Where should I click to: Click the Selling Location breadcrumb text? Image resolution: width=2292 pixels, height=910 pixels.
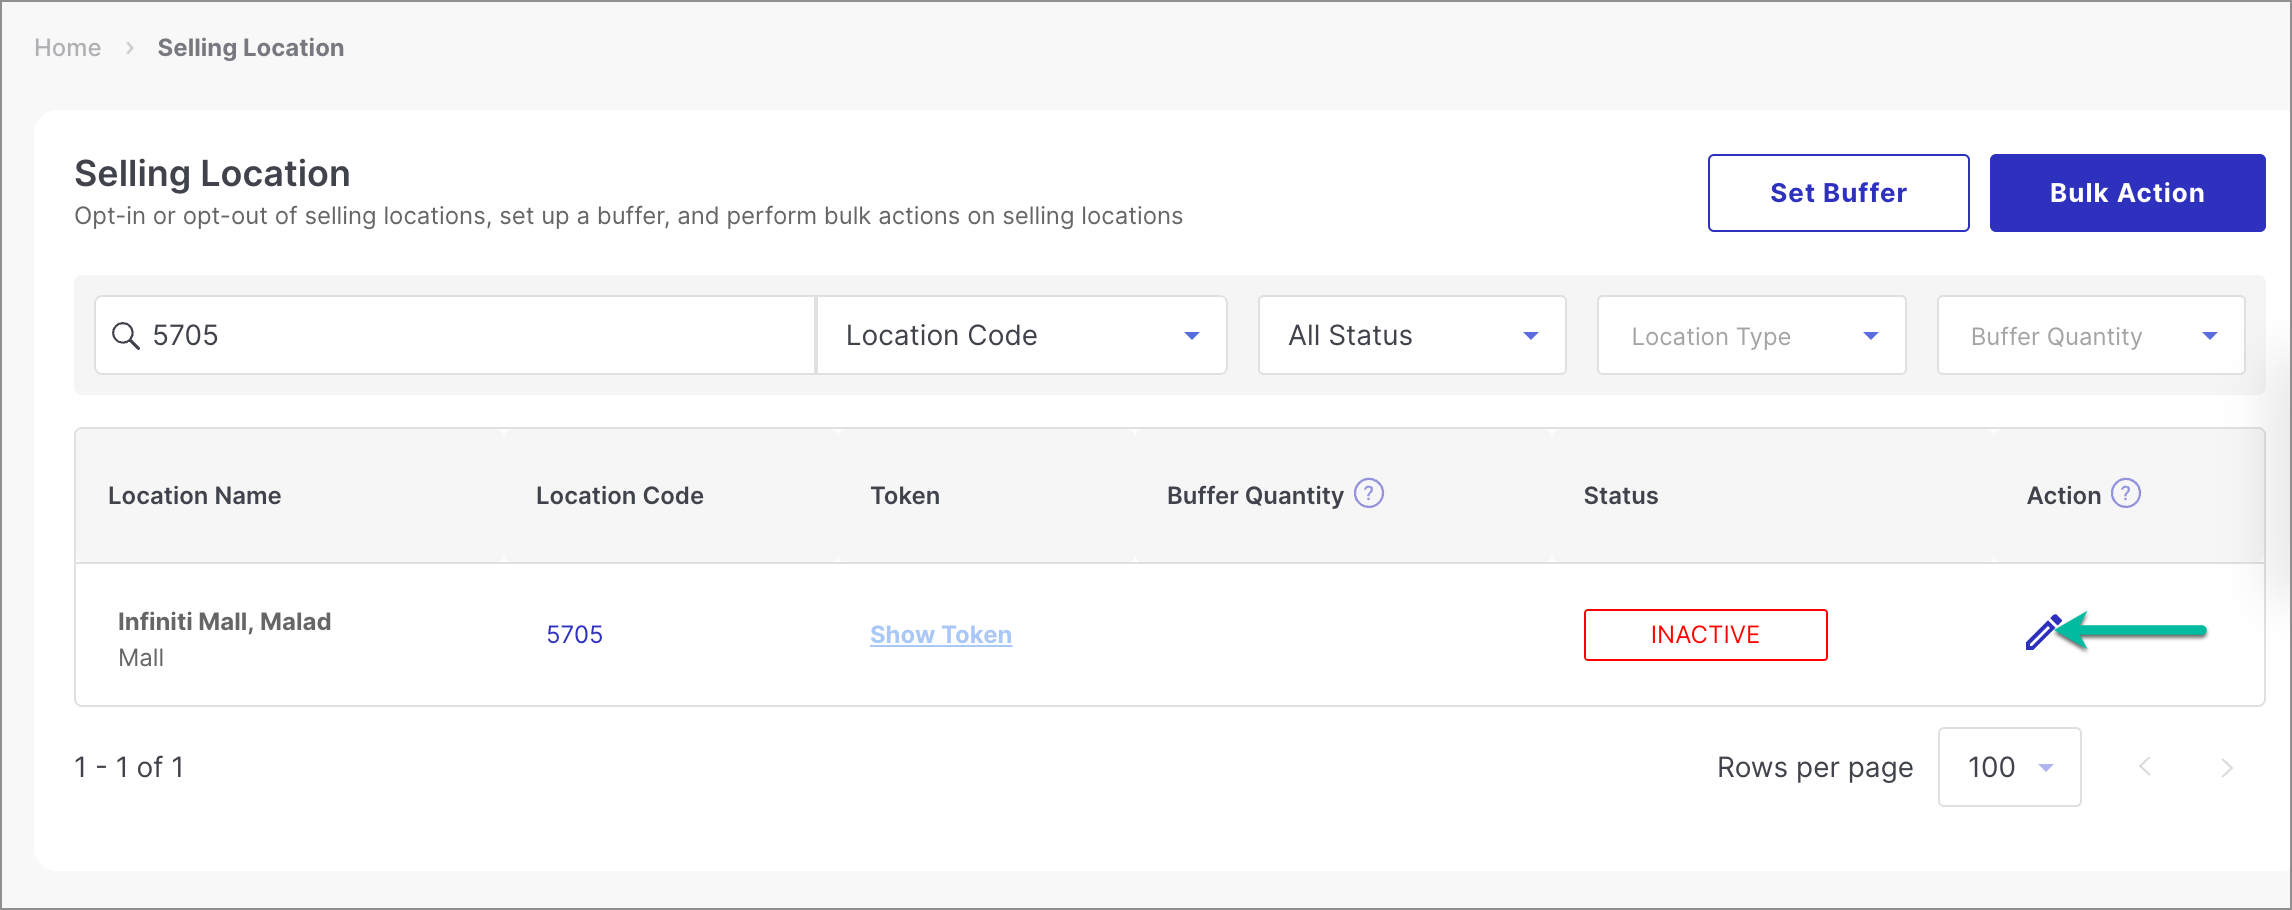click(250, 48)
